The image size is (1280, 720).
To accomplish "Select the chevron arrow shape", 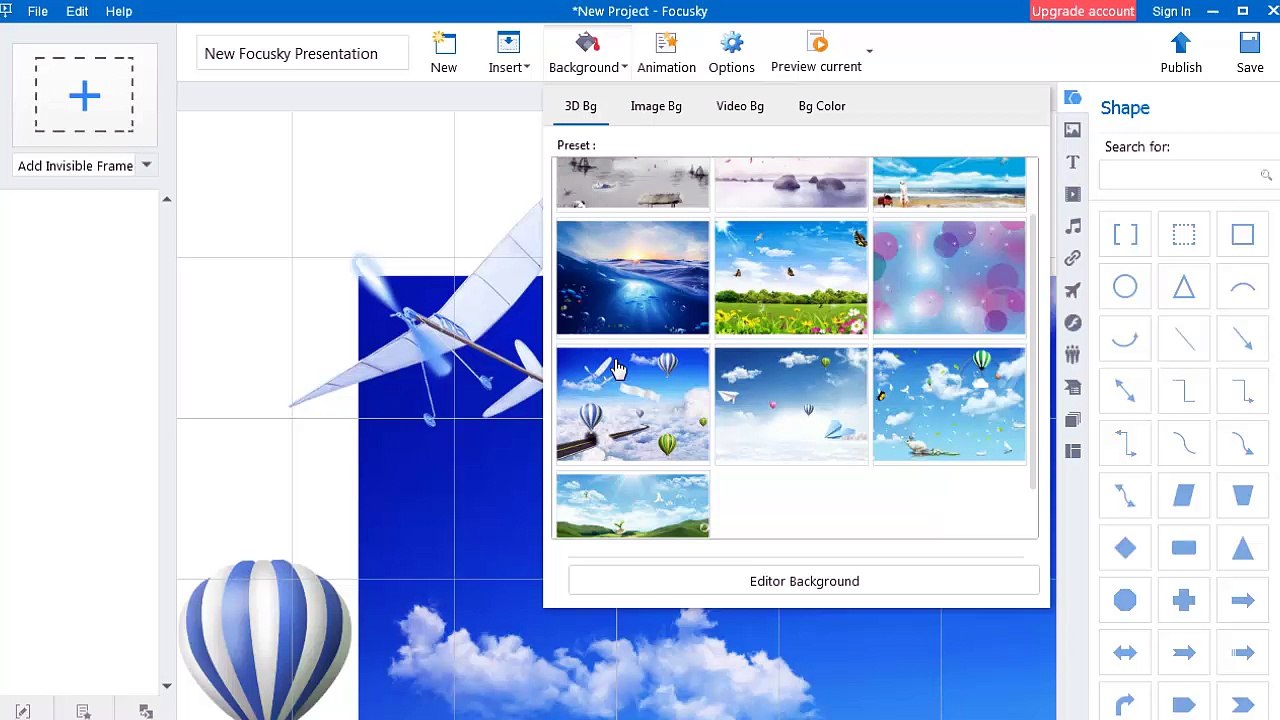I will click(1243, 705).
